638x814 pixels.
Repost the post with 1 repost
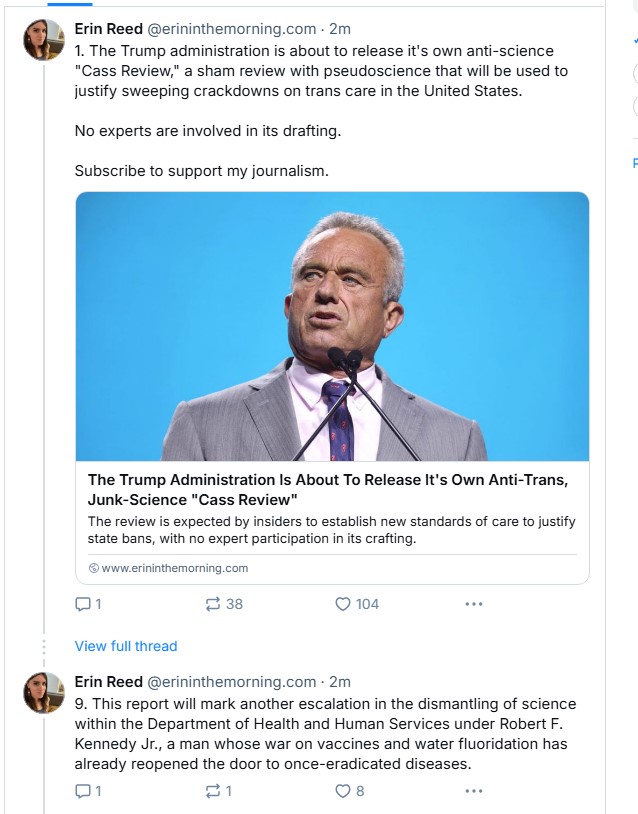tap(212, 791)
